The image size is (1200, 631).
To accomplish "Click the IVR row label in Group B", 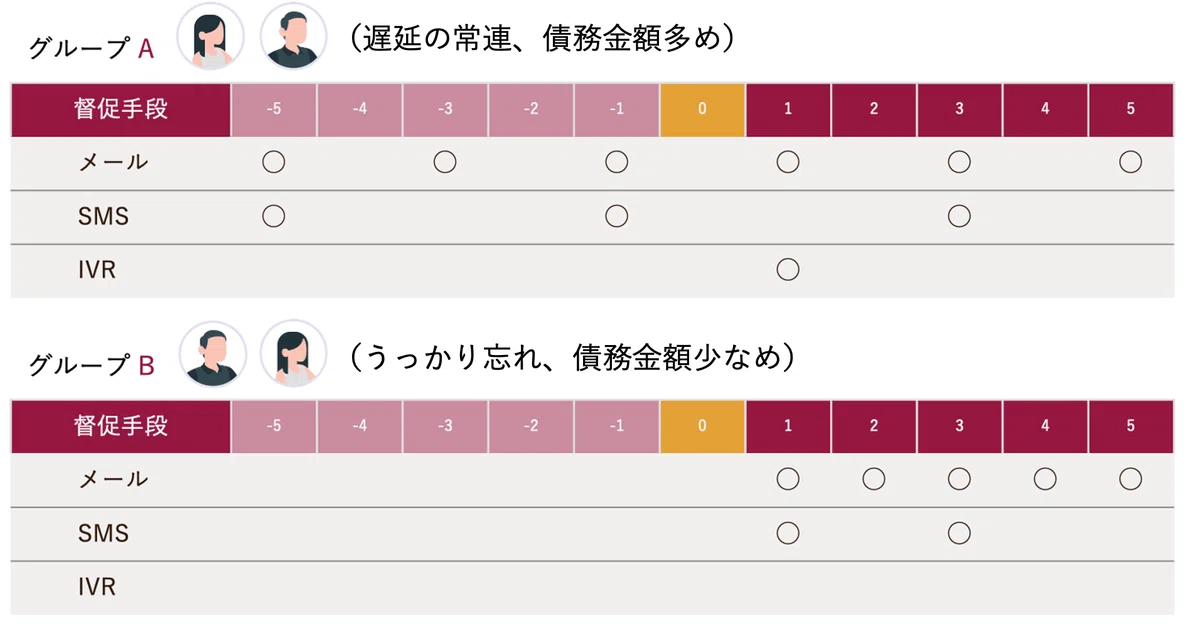I will pyautogui.click(x=97, y=587).
